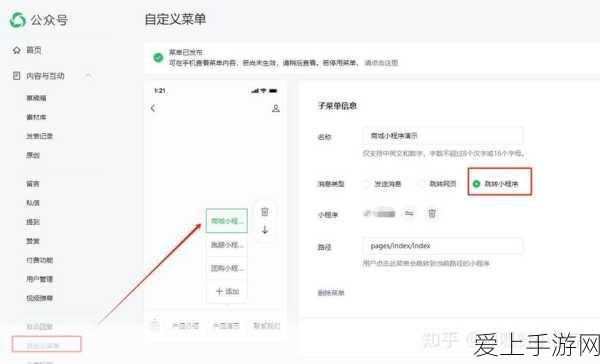Click the green check icon of the published notice
This screenshot has width=600, height=364.
[158, 57]
